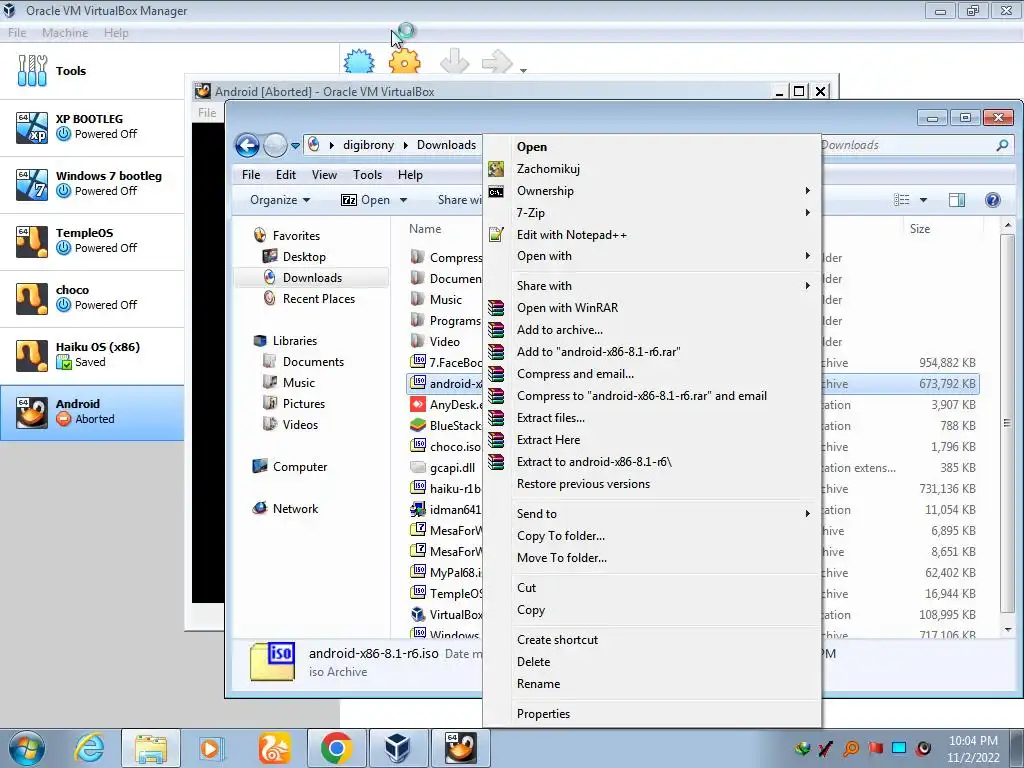1024x768 pixels.
Task: Select the Haiku OS (x86) VM
Action: (x=92, y=355)
